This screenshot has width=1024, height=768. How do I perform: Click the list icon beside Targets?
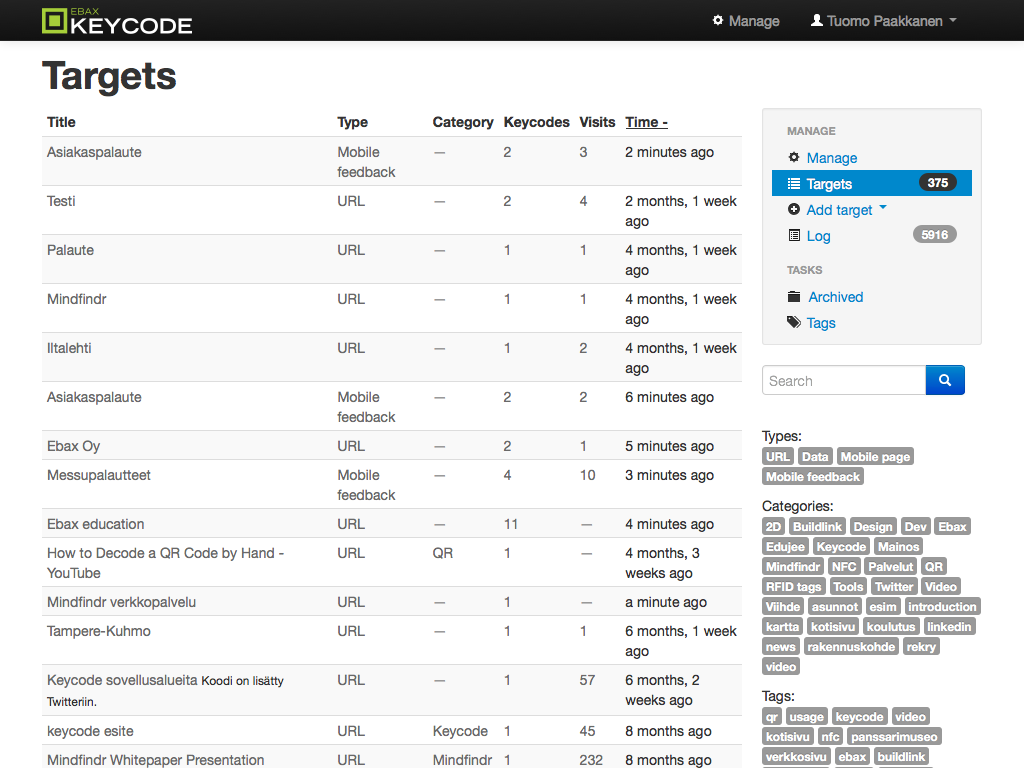point(793,184)
